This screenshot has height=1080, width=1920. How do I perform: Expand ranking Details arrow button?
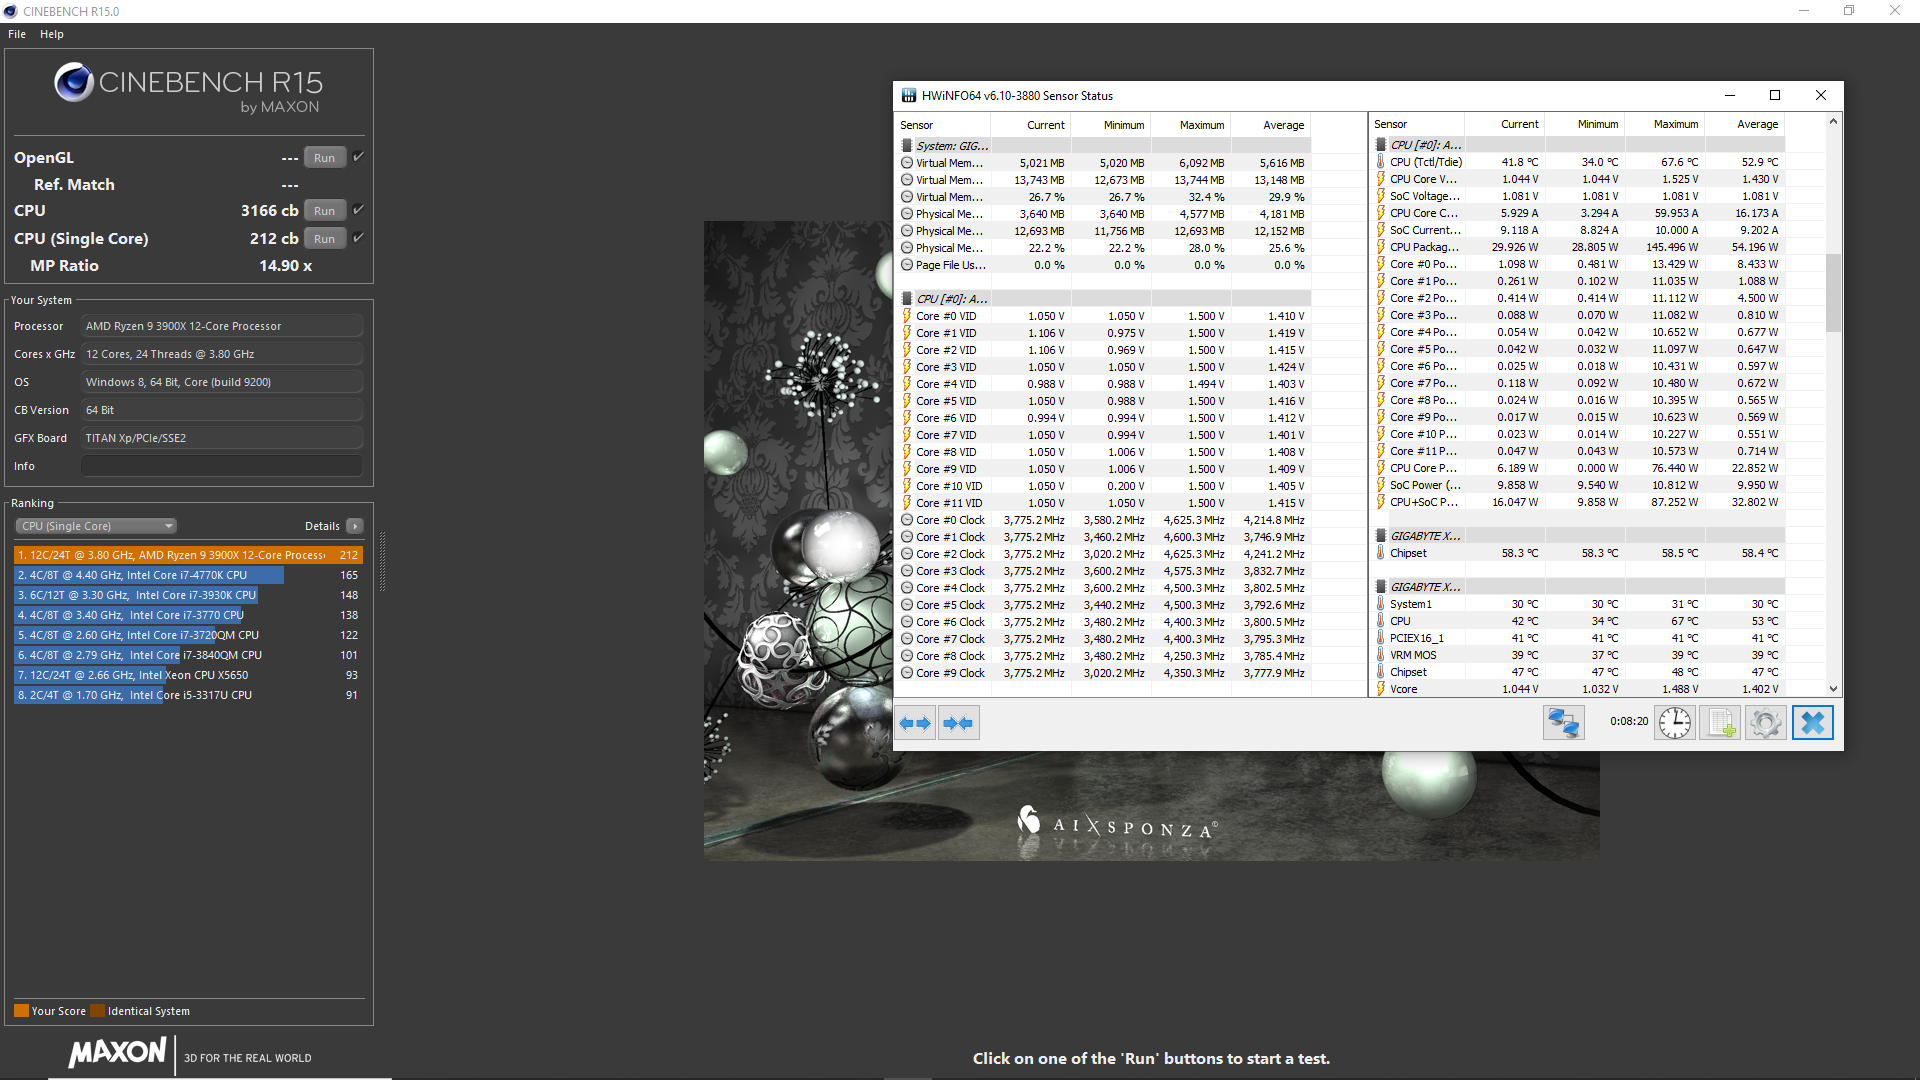[355, 526]
